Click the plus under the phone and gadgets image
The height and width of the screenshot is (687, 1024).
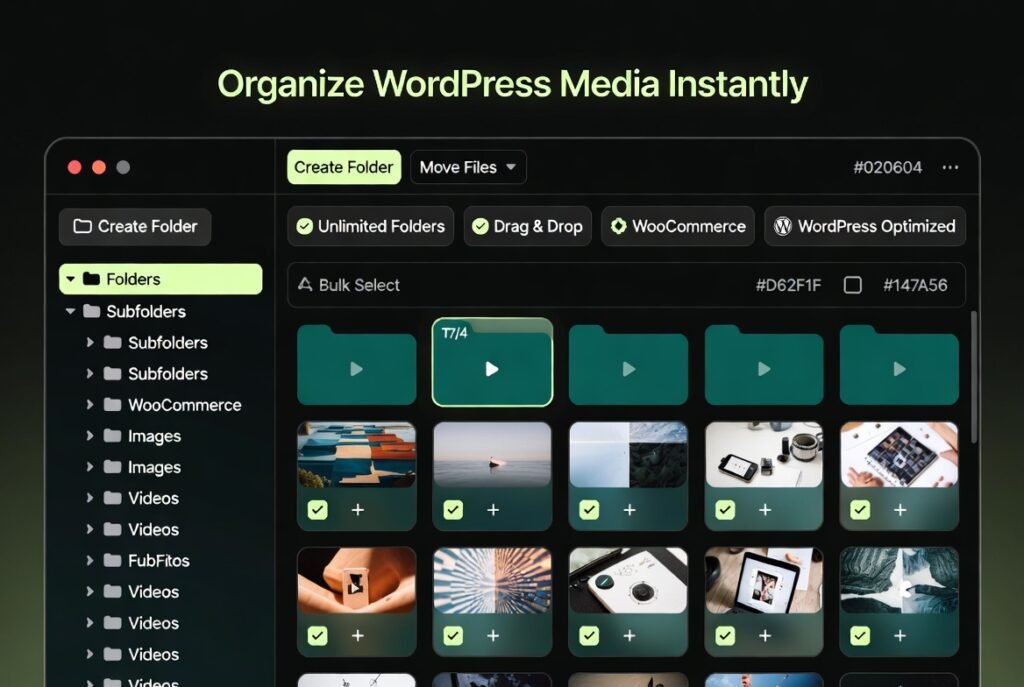[x=765, y=509]
